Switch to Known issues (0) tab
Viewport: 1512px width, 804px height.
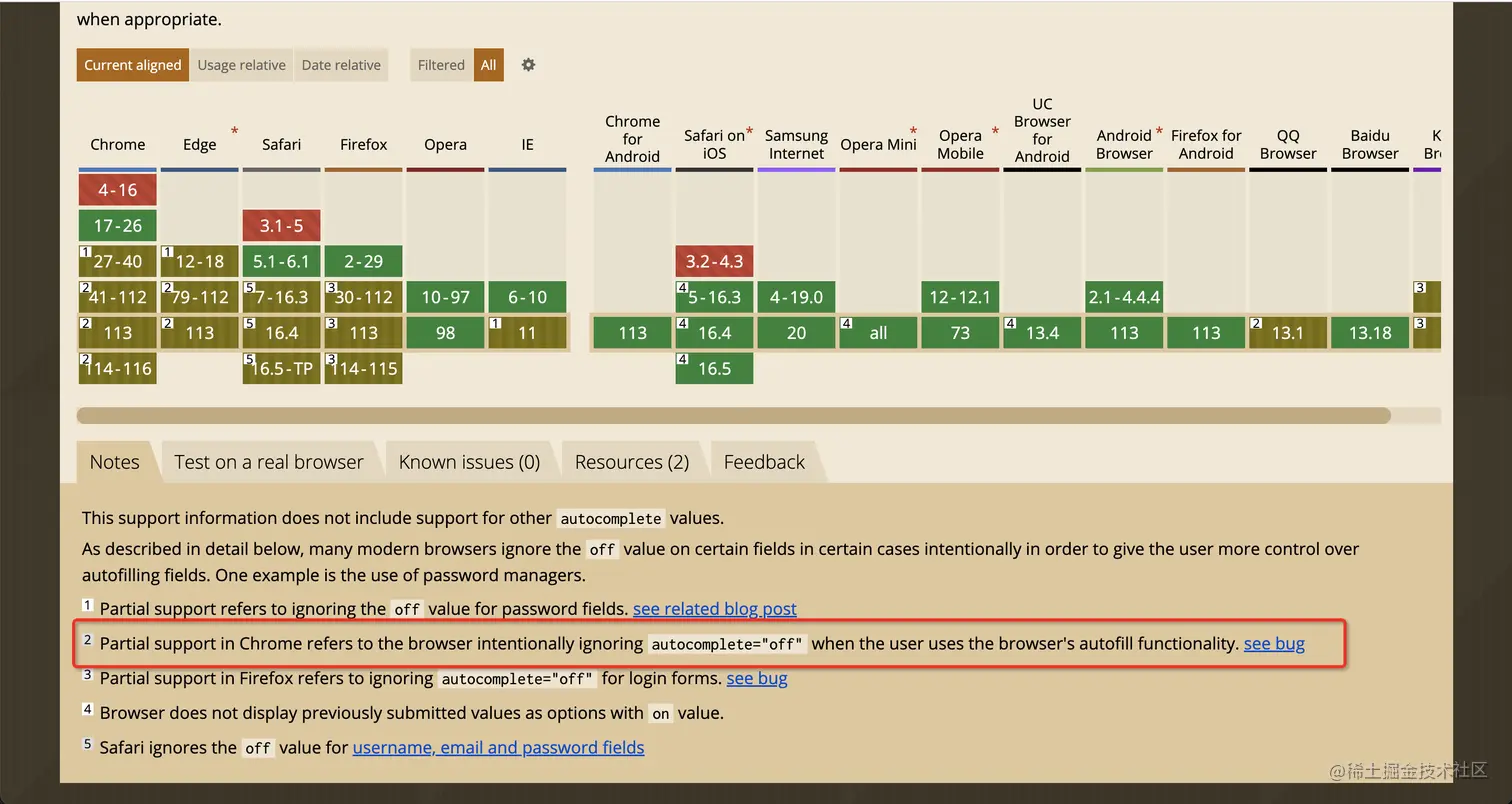point(469,462)
